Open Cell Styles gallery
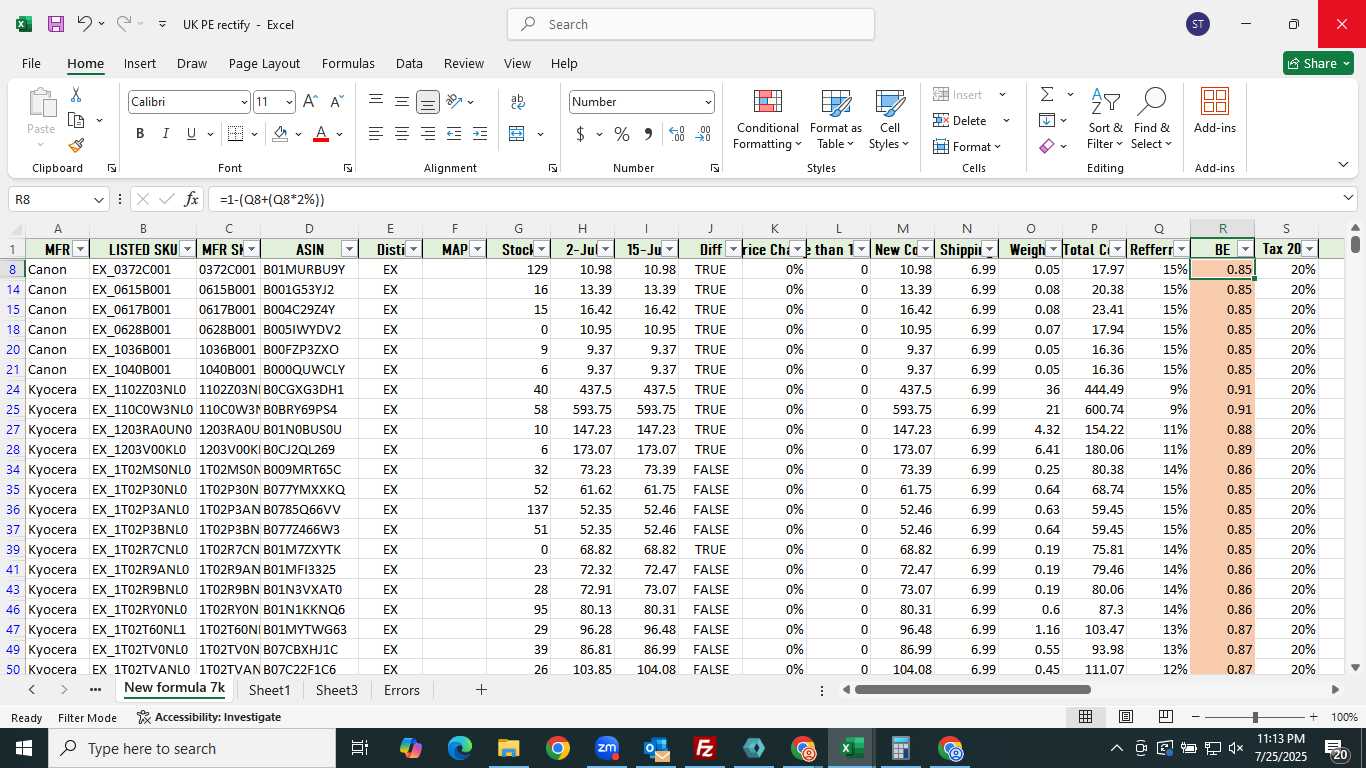Viewport: 1366px width, 768px height. (889, 120)
